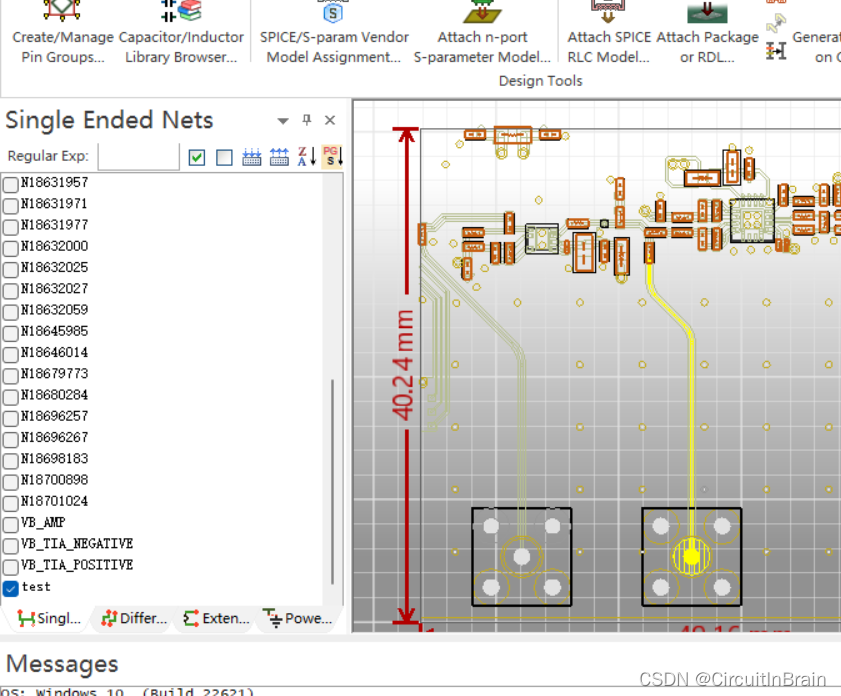Click PG/S sort nets icon
The height and width of the screenshot is (696, 841).
tap(332, 157)
